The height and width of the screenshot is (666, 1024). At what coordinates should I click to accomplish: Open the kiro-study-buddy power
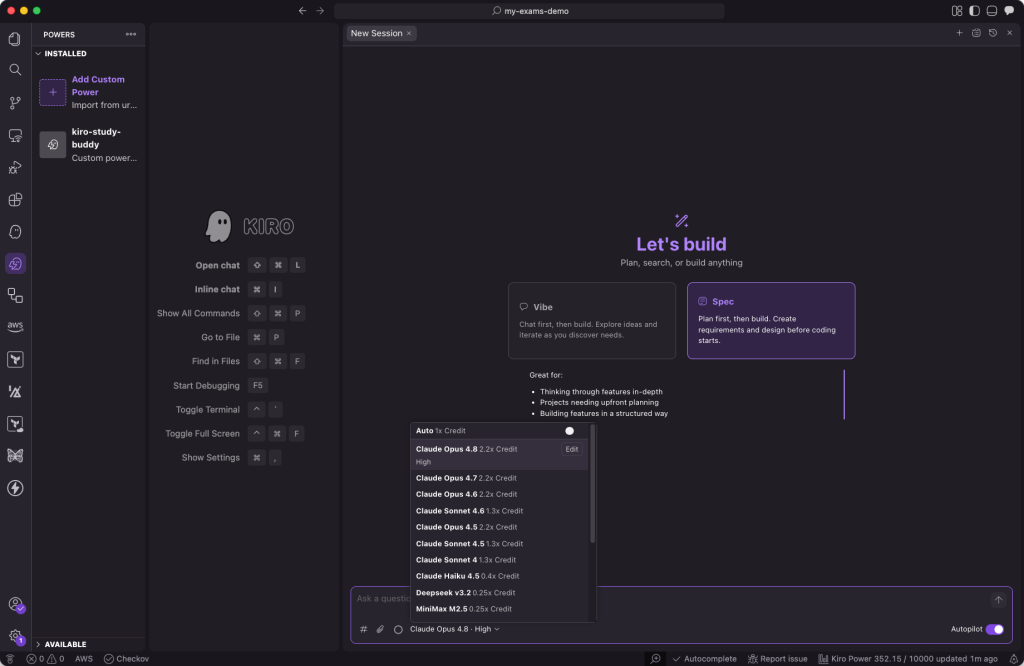click(x=89, y=144)
